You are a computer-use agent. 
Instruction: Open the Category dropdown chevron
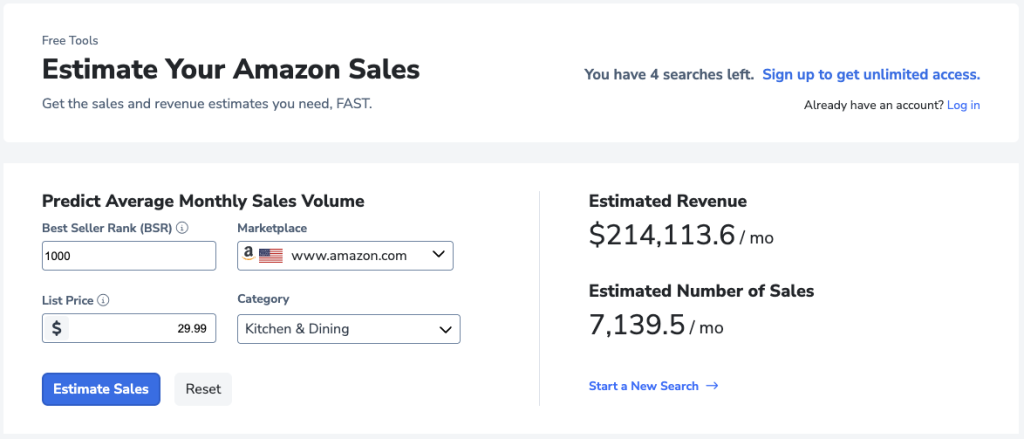click(445, 329)
